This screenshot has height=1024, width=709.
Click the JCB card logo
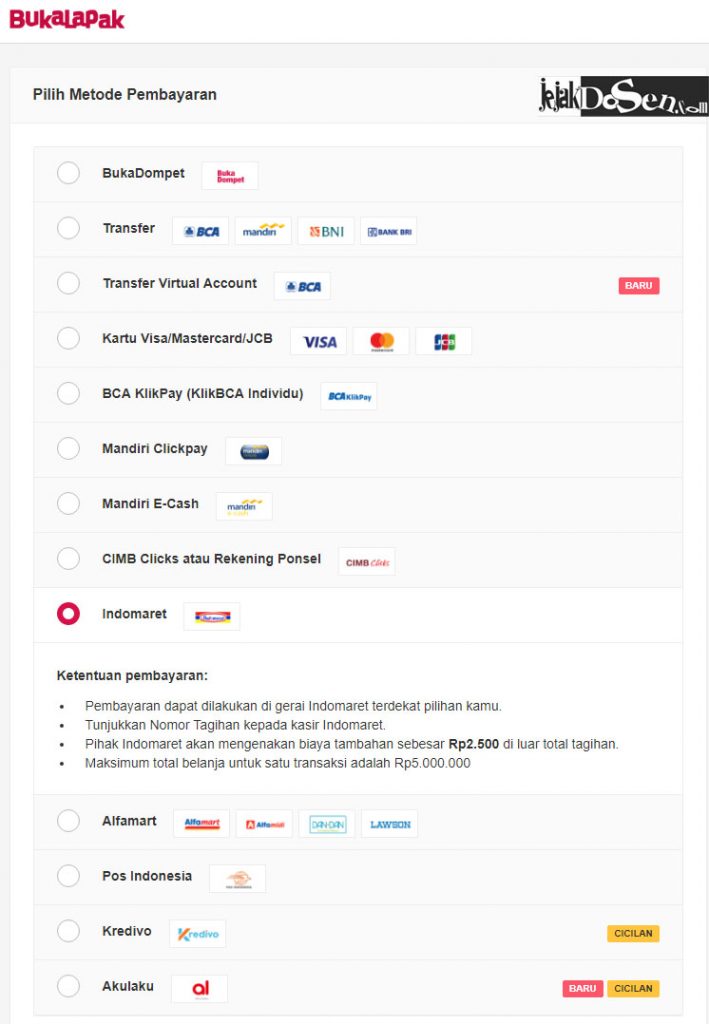(x=444, y=341)
